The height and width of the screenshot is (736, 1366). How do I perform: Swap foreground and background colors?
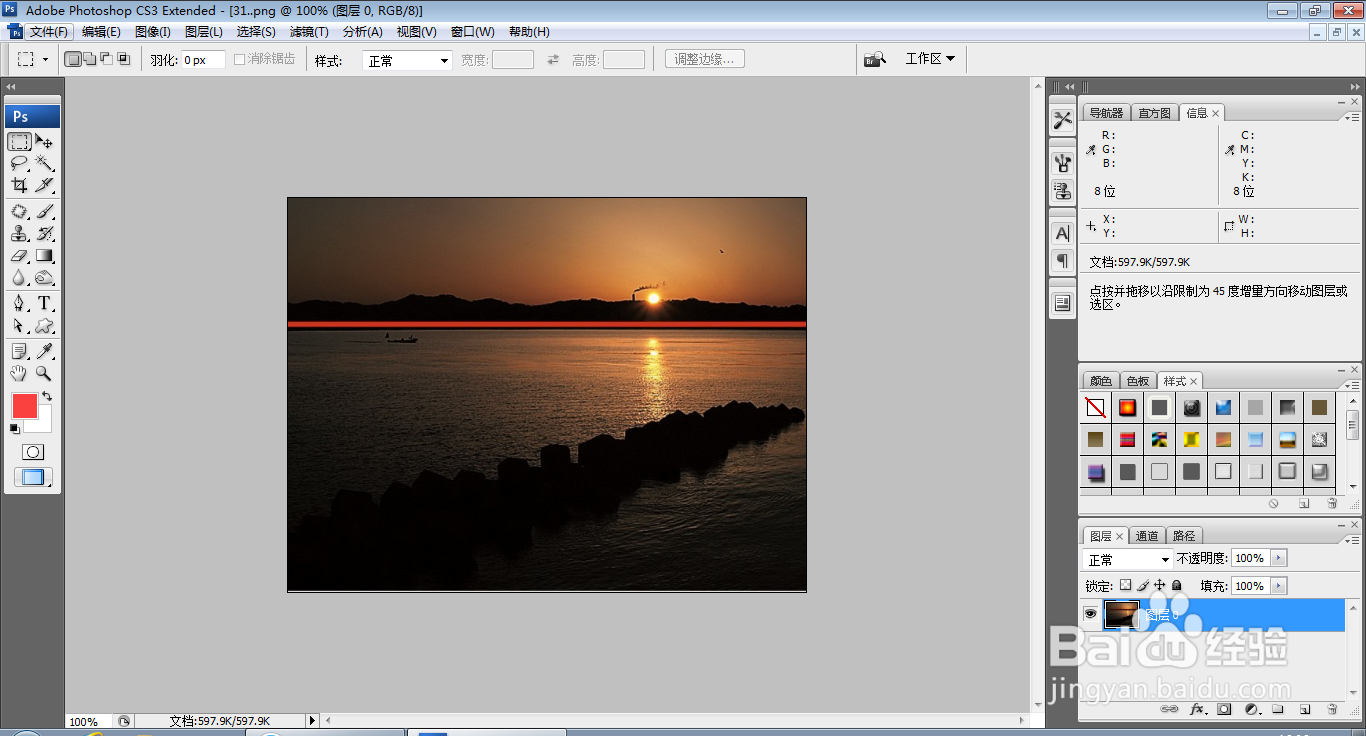[x=47, y=397]
